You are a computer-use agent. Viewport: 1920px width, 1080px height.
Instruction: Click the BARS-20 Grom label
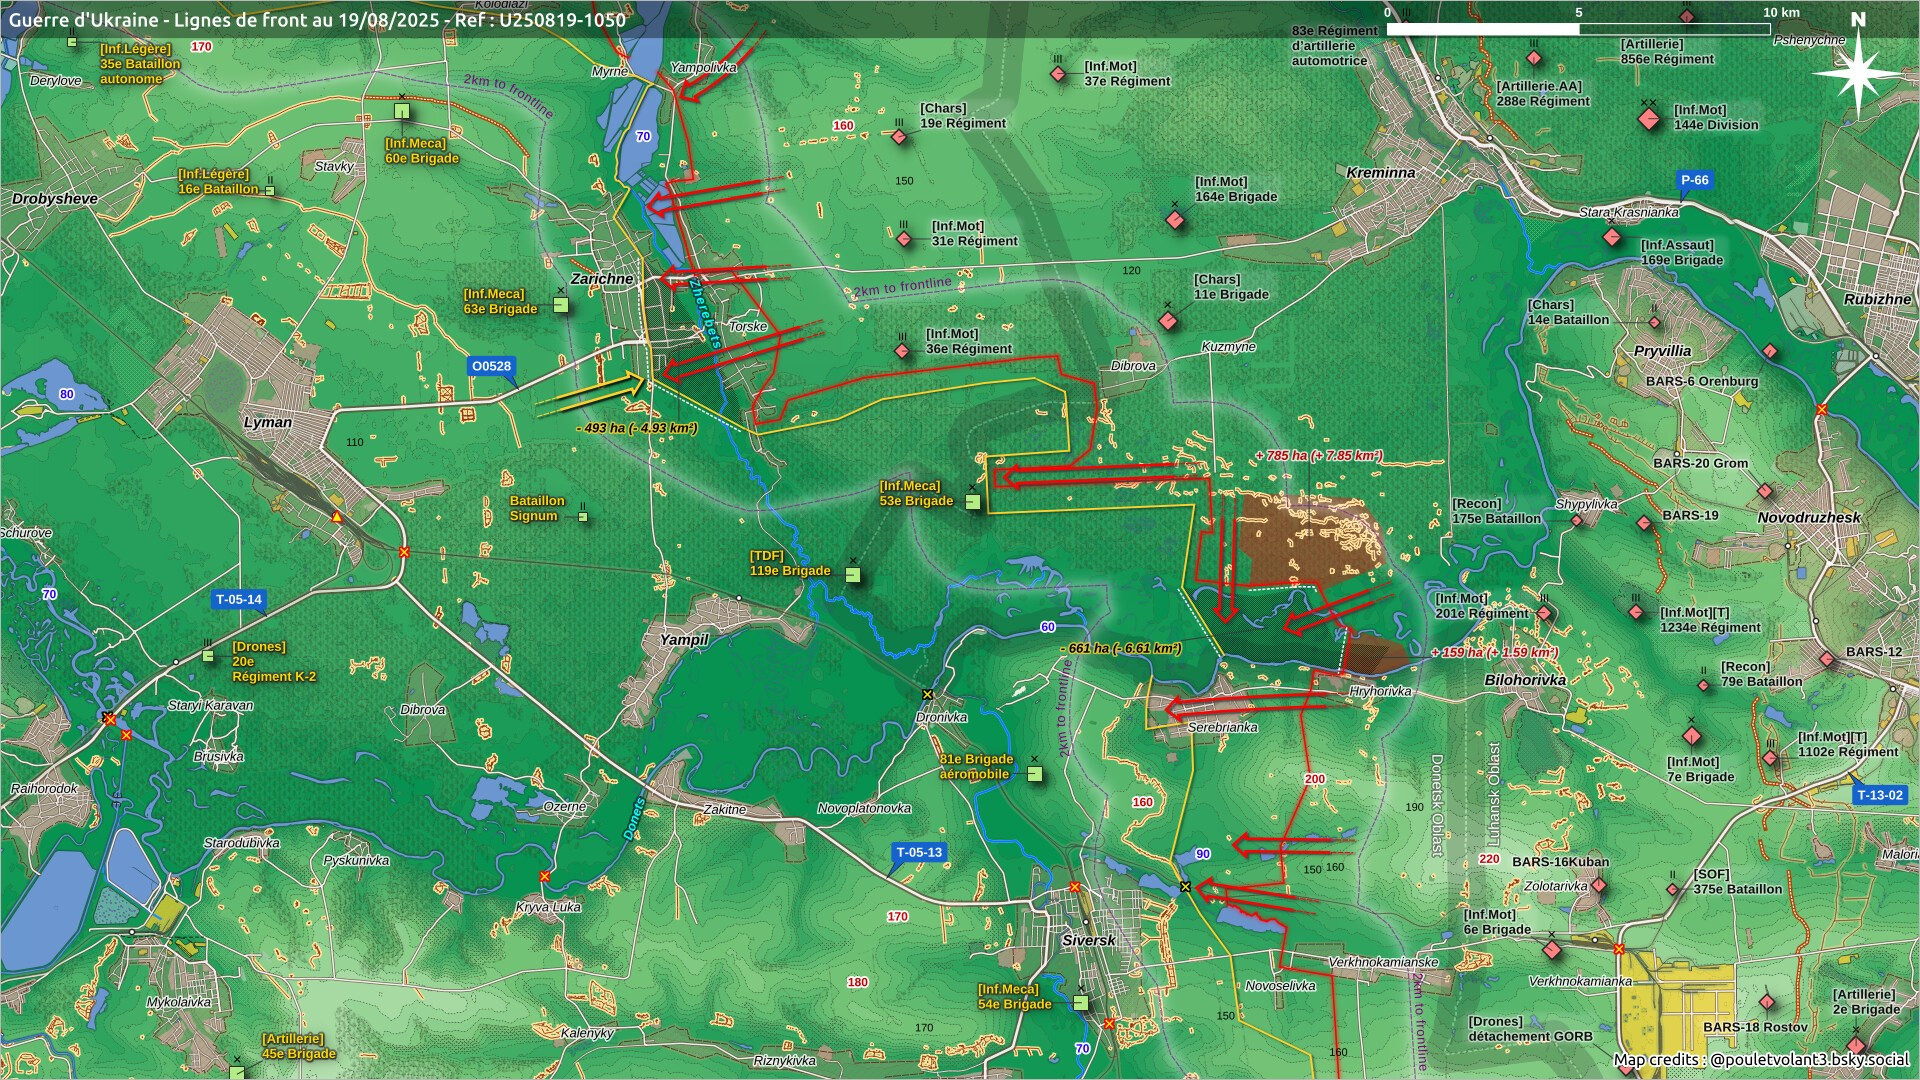(1700, 464)
